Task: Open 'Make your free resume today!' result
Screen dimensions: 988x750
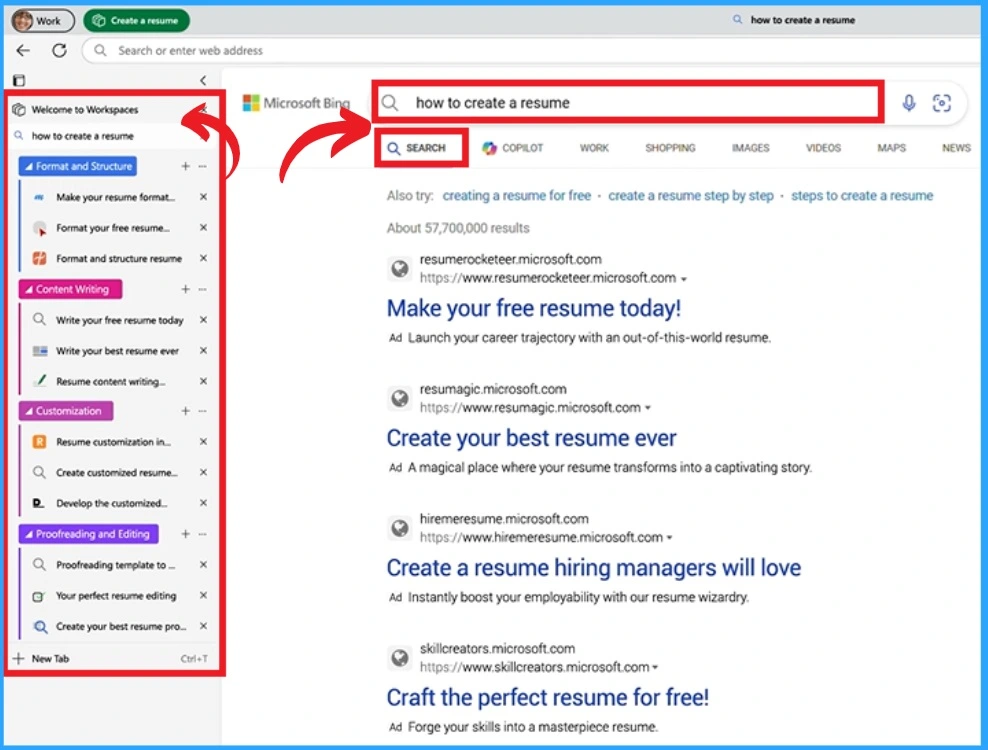Action: (534, 308)
